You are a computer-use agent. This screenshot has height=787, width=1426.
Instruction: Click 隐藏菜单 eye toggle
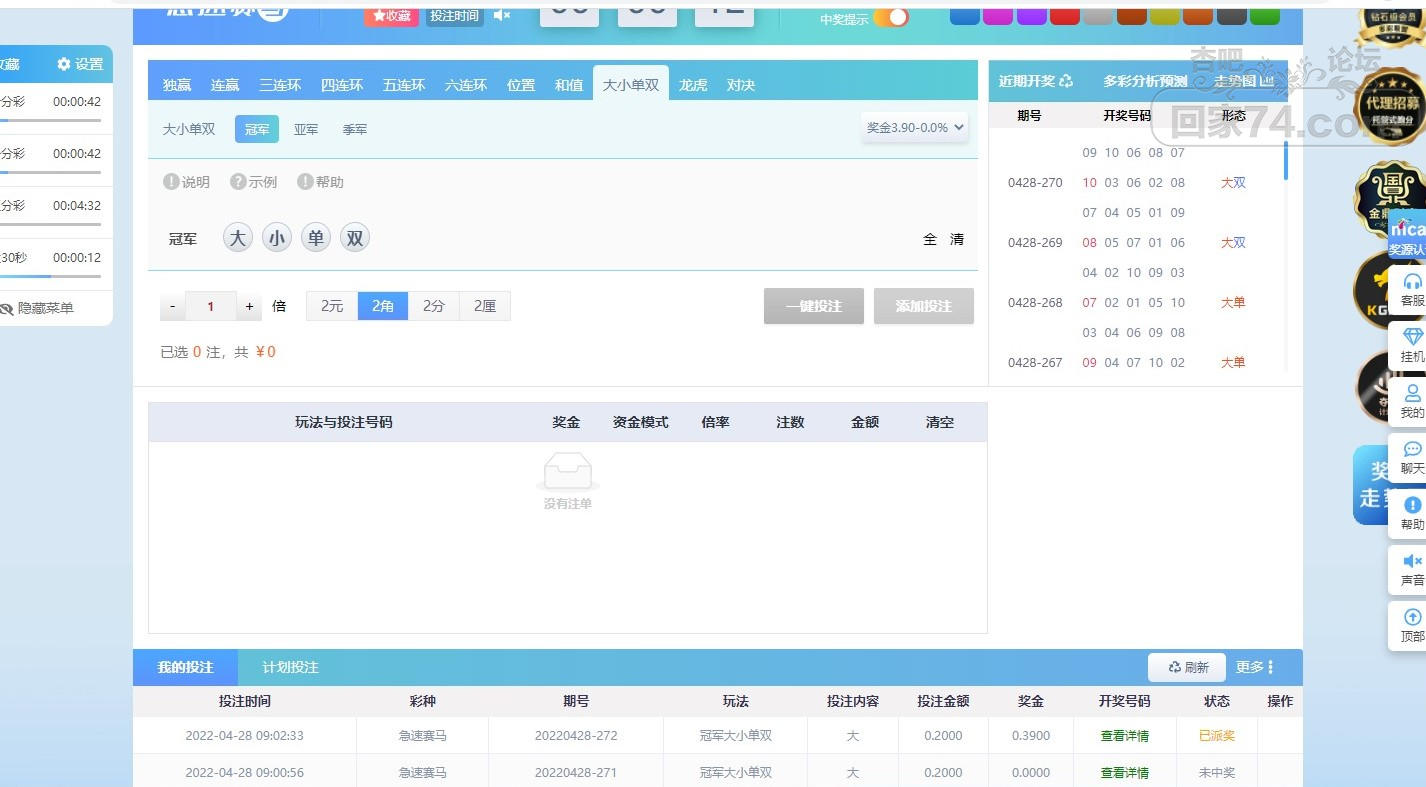[x=38, y=308]
